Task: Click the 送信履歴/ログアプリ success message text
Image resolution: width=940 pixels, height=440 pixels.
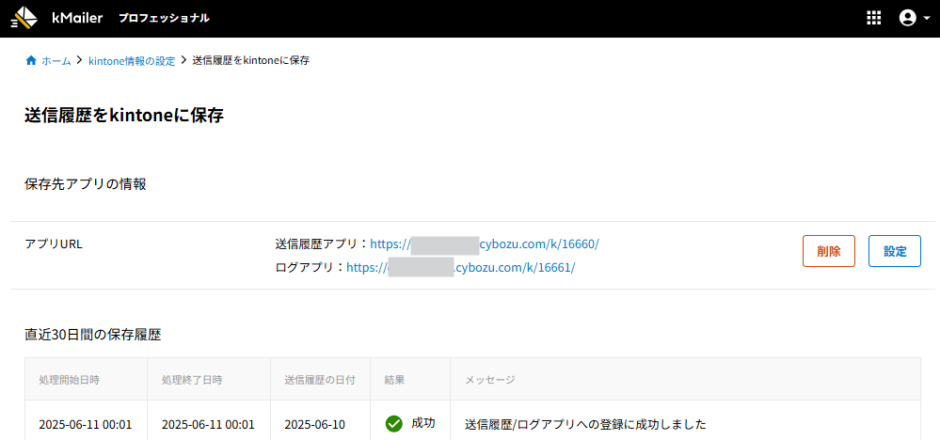Action: pyautogui.click(x=585, y=424)
